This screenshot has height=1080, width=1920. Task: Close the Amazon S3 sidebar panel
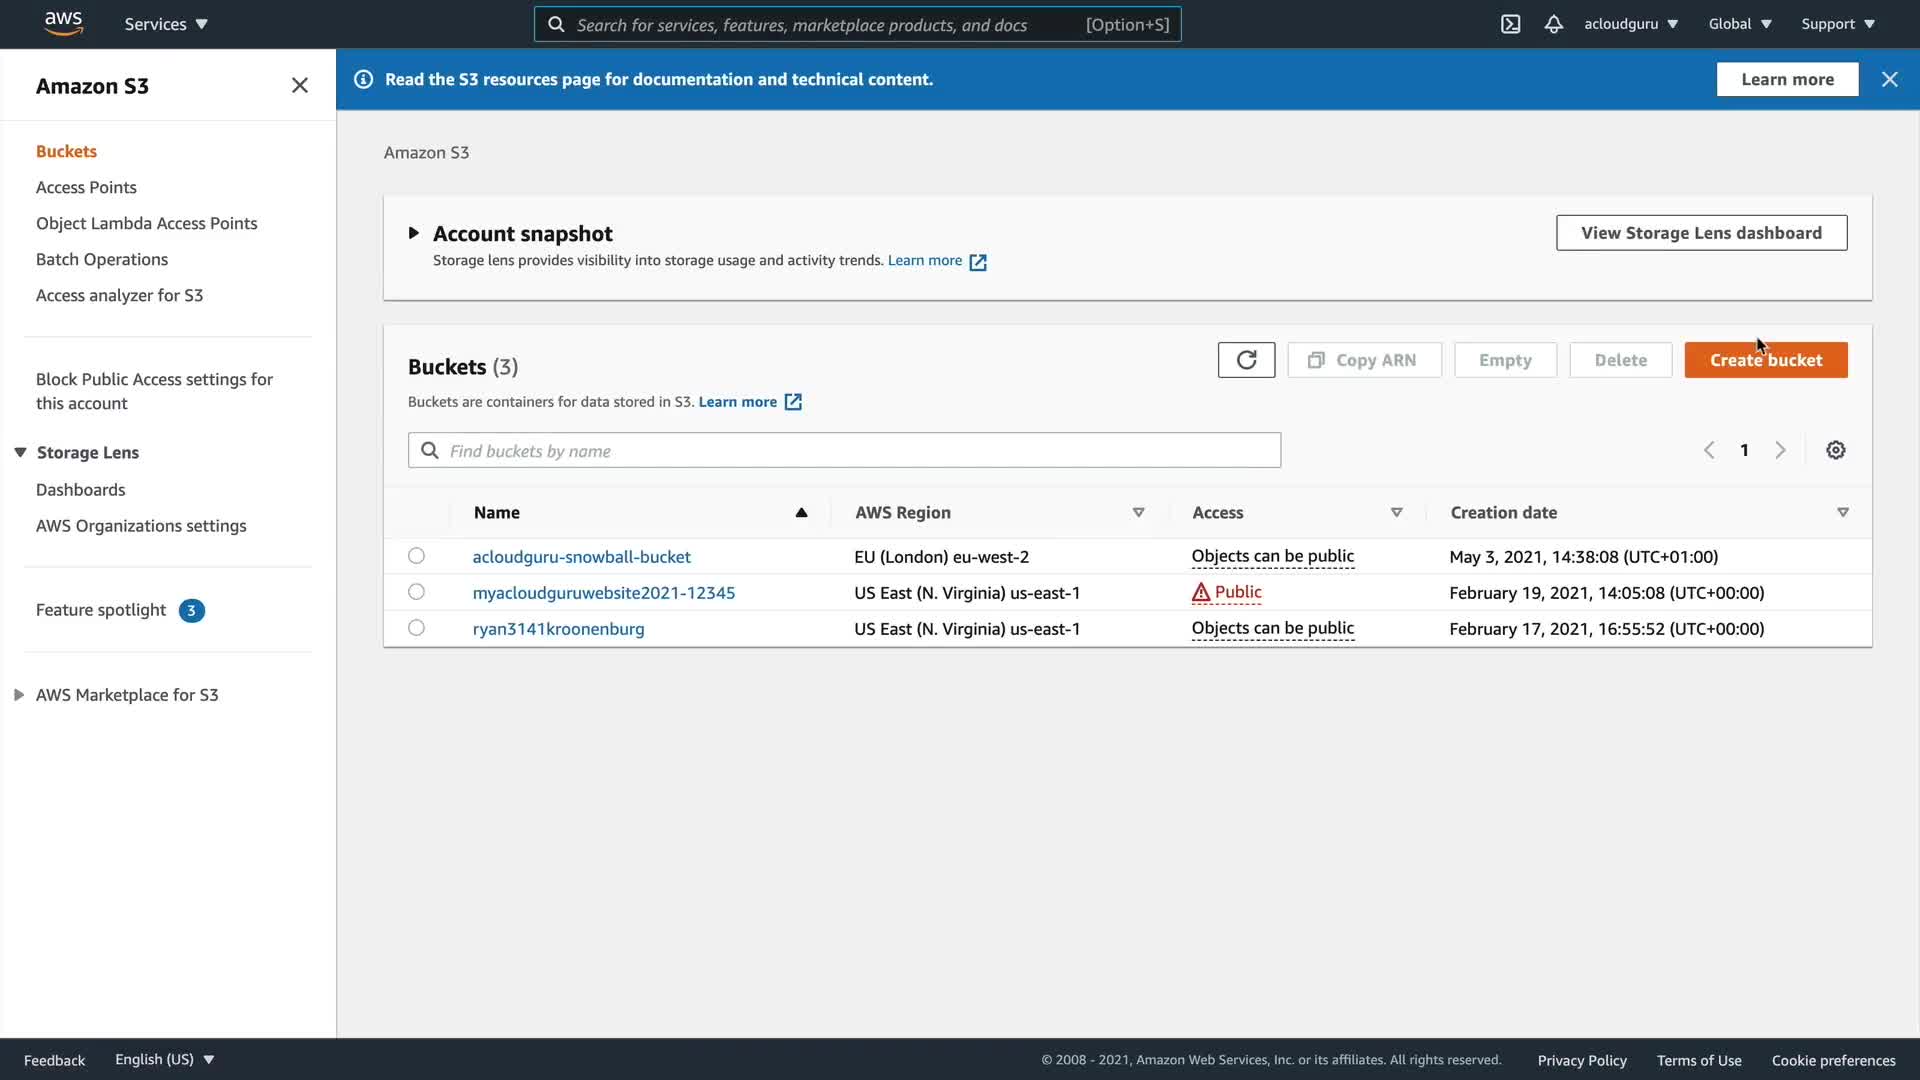click(299, 86)
